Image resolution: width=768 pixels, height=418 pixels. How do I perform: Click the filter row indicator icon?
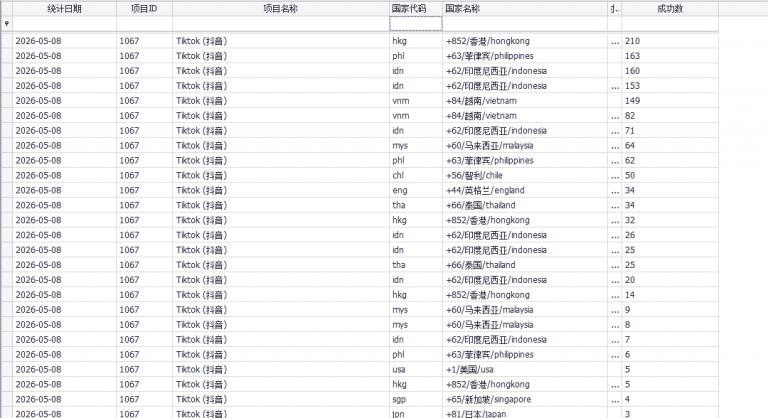pyautogui.click(x=6, y=24)
